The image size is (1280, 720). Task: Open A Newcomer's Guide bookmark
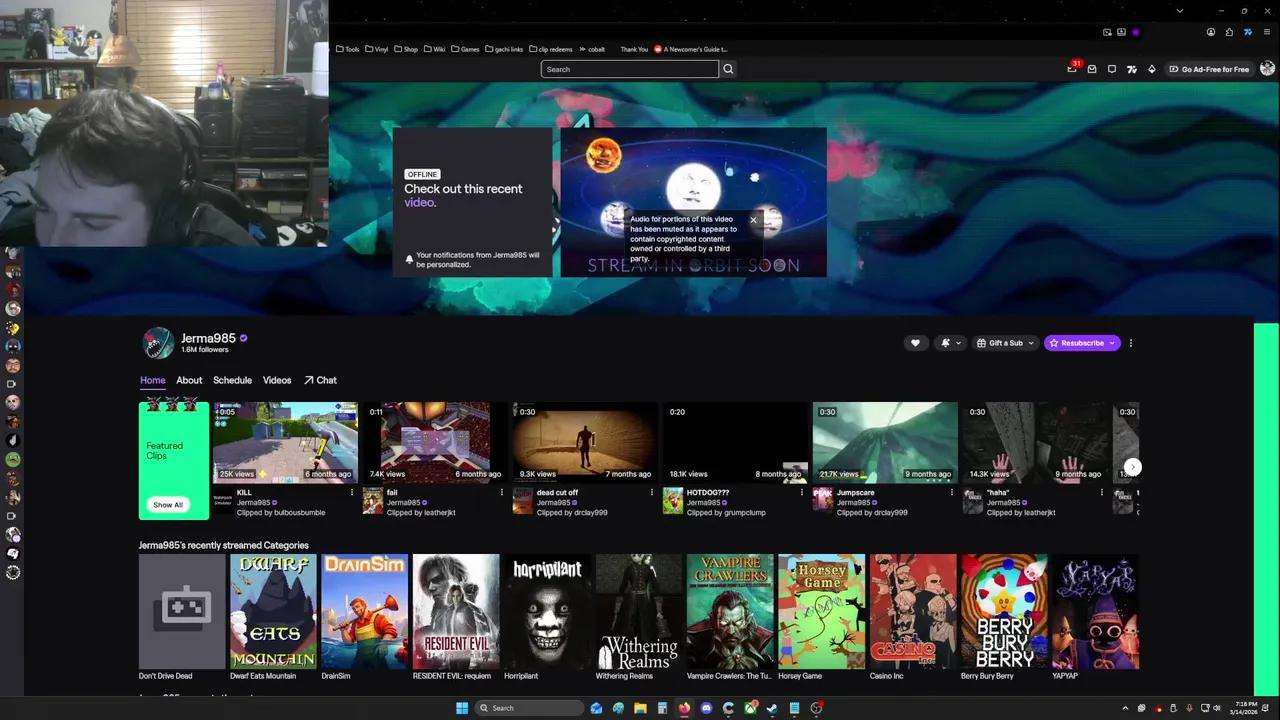691,49
